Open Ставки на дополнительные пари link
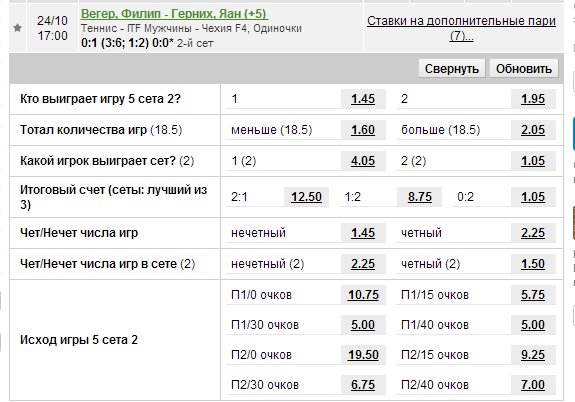The width and height of the screenshot is (575, 402). (x=461, y=28)
